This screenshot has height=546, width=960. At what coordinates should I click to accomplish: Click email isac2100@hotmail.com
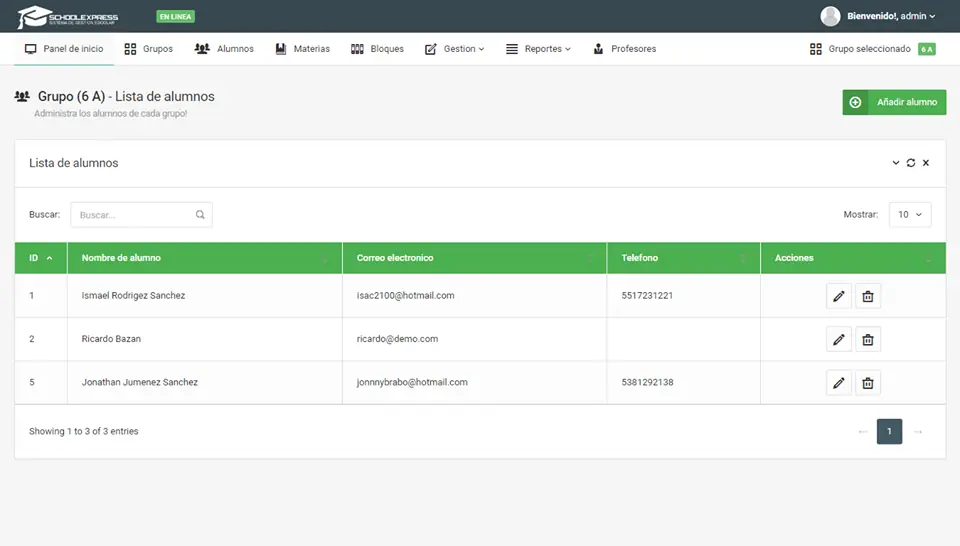[x=405, y=296]
